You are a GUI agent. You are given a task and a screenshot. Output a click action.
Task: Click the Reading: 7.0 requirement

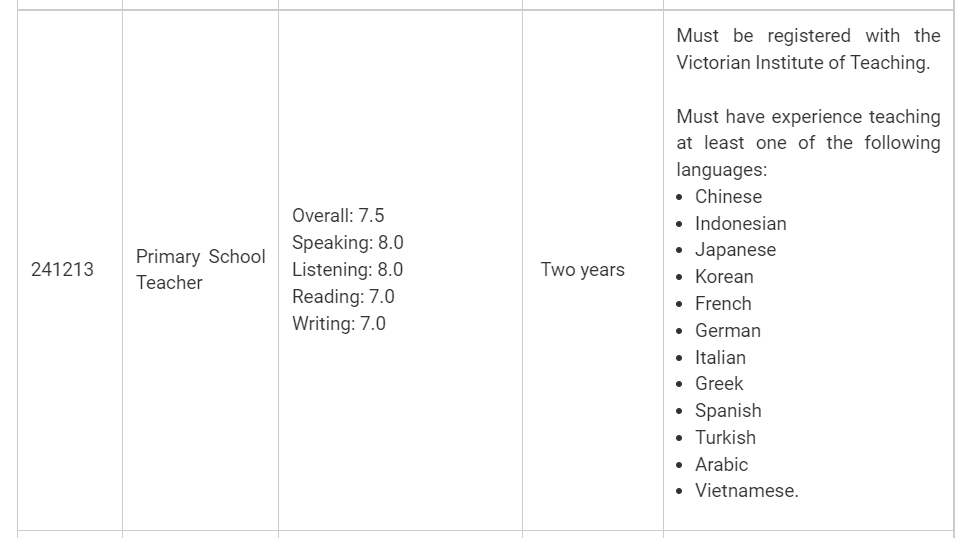(x=343, y=297)
